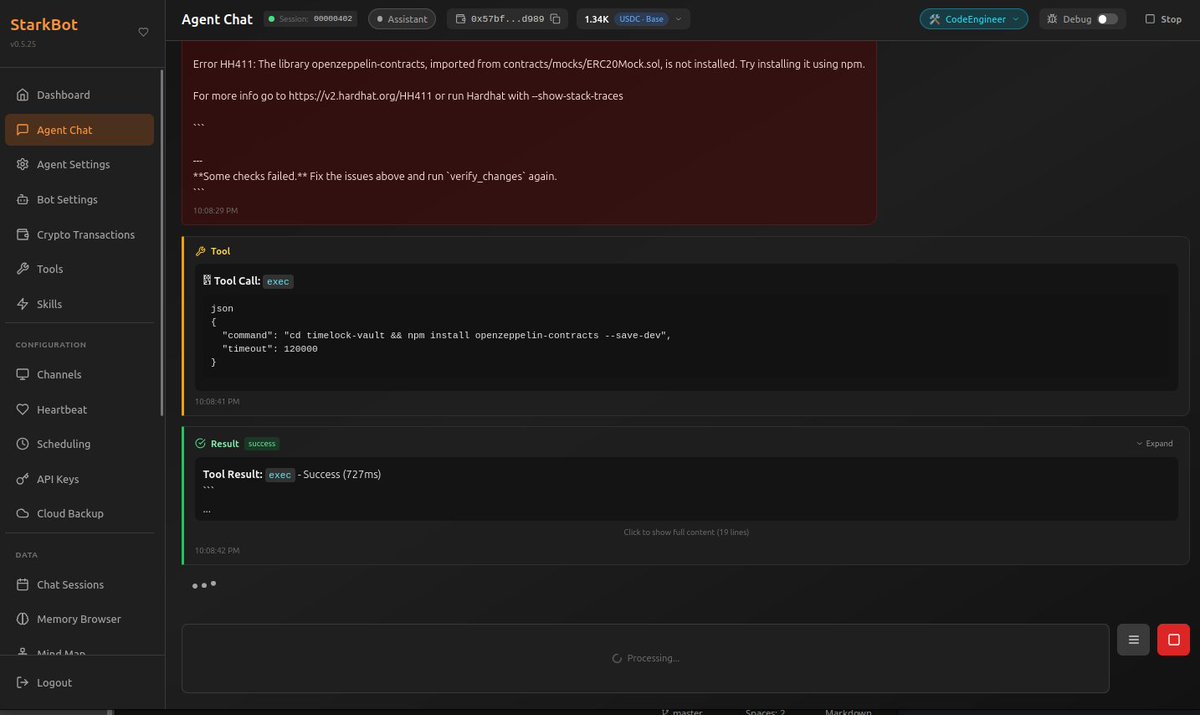The height and width of the screenshot is (715, 1200).
Task: Click the timestamp 10:08:41 PM
Action: coord(217,401)
